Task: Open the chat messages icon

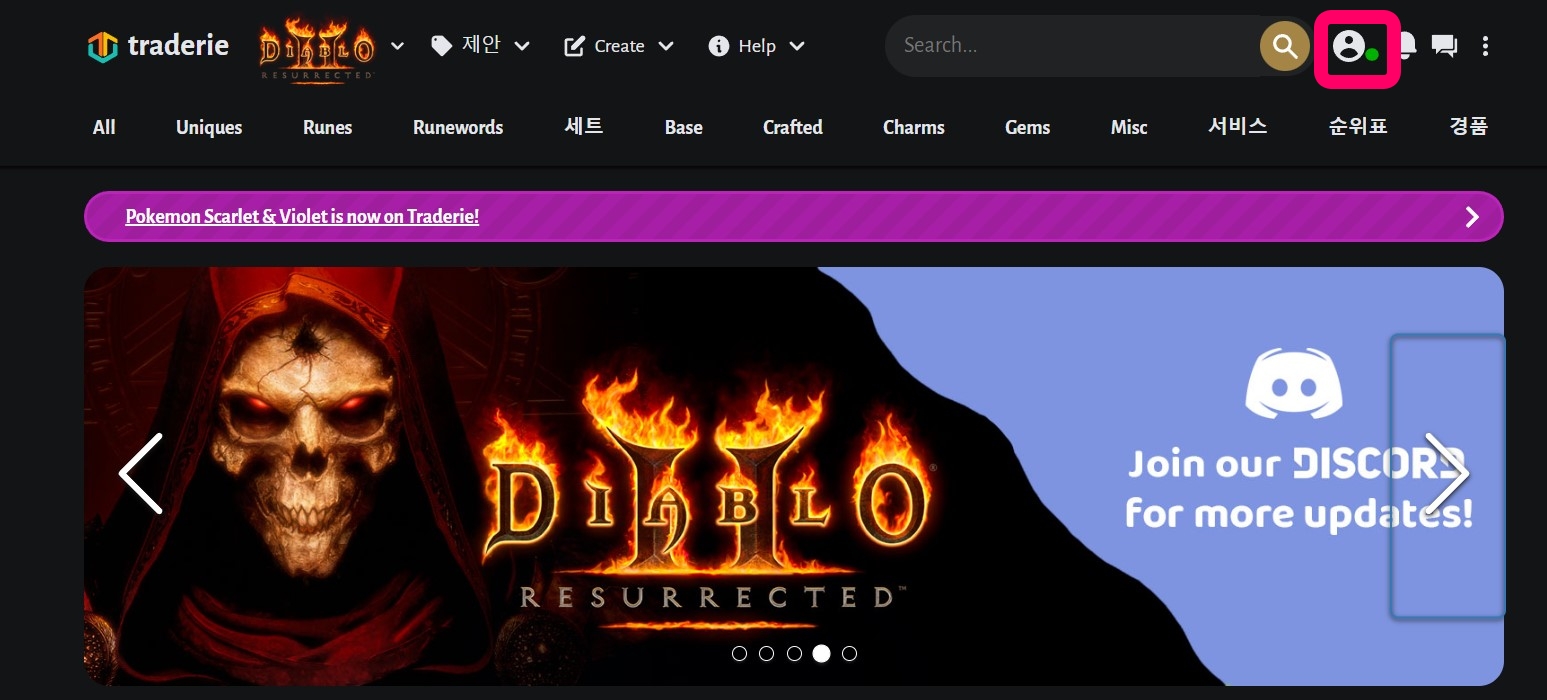Action: click(x=1444, y=46)
